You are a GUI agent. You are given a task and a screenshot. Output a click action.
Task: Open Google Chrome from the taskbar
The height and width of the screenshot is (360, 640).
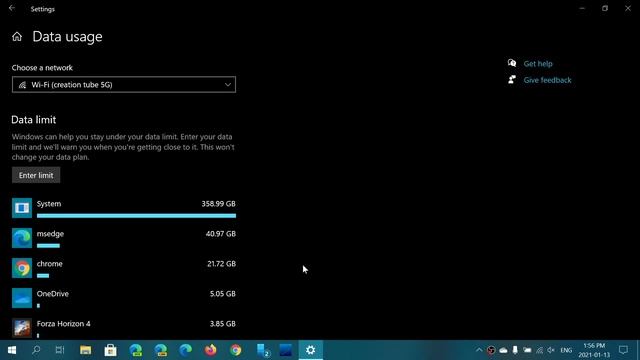click(x=236, y=350)
